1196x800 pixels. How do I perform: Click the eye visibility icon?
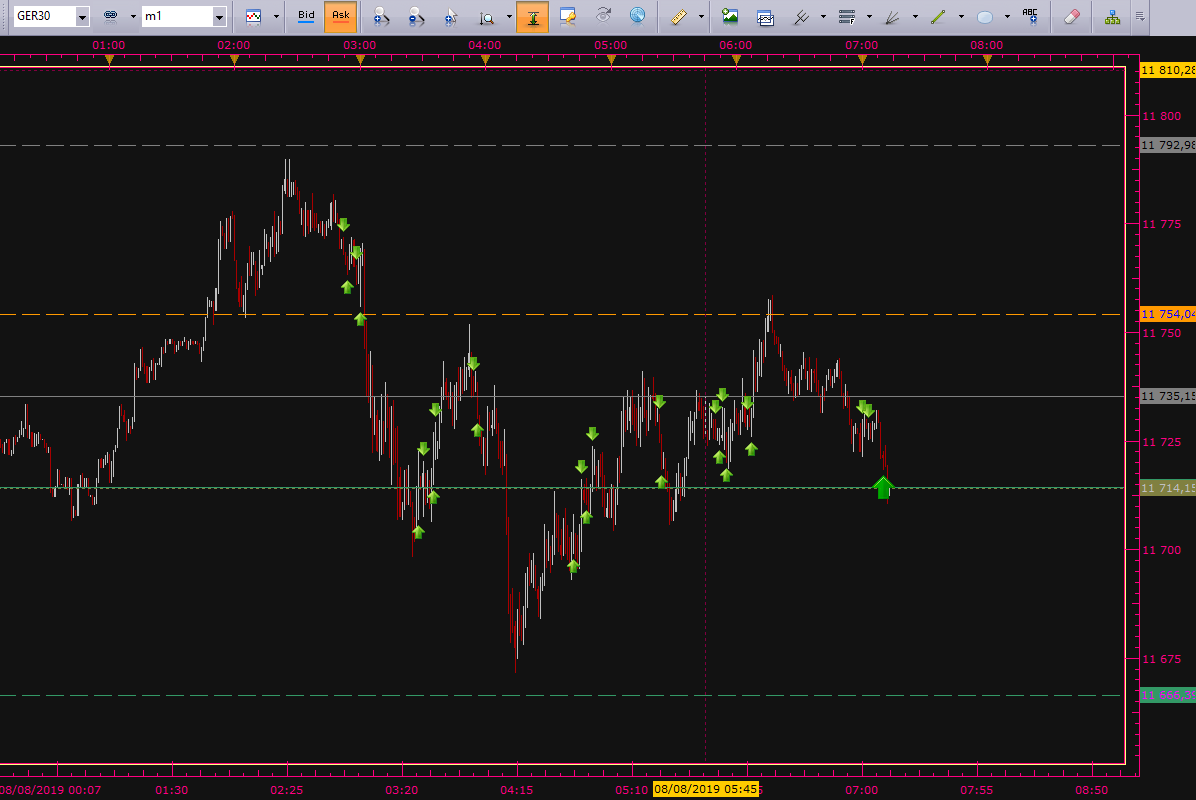point(603,15)
